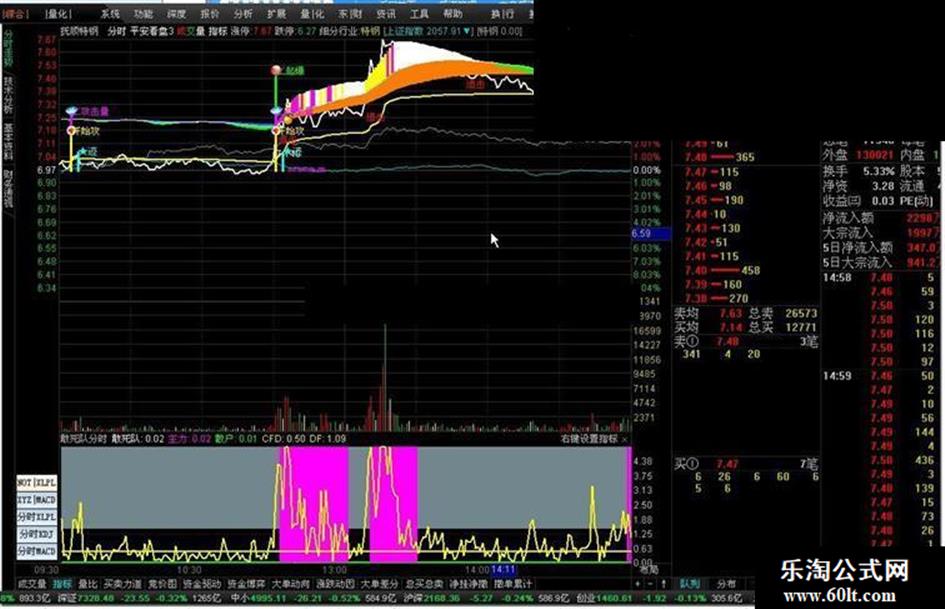Click the up arrow icon in bottom bar

pos(664,584)
